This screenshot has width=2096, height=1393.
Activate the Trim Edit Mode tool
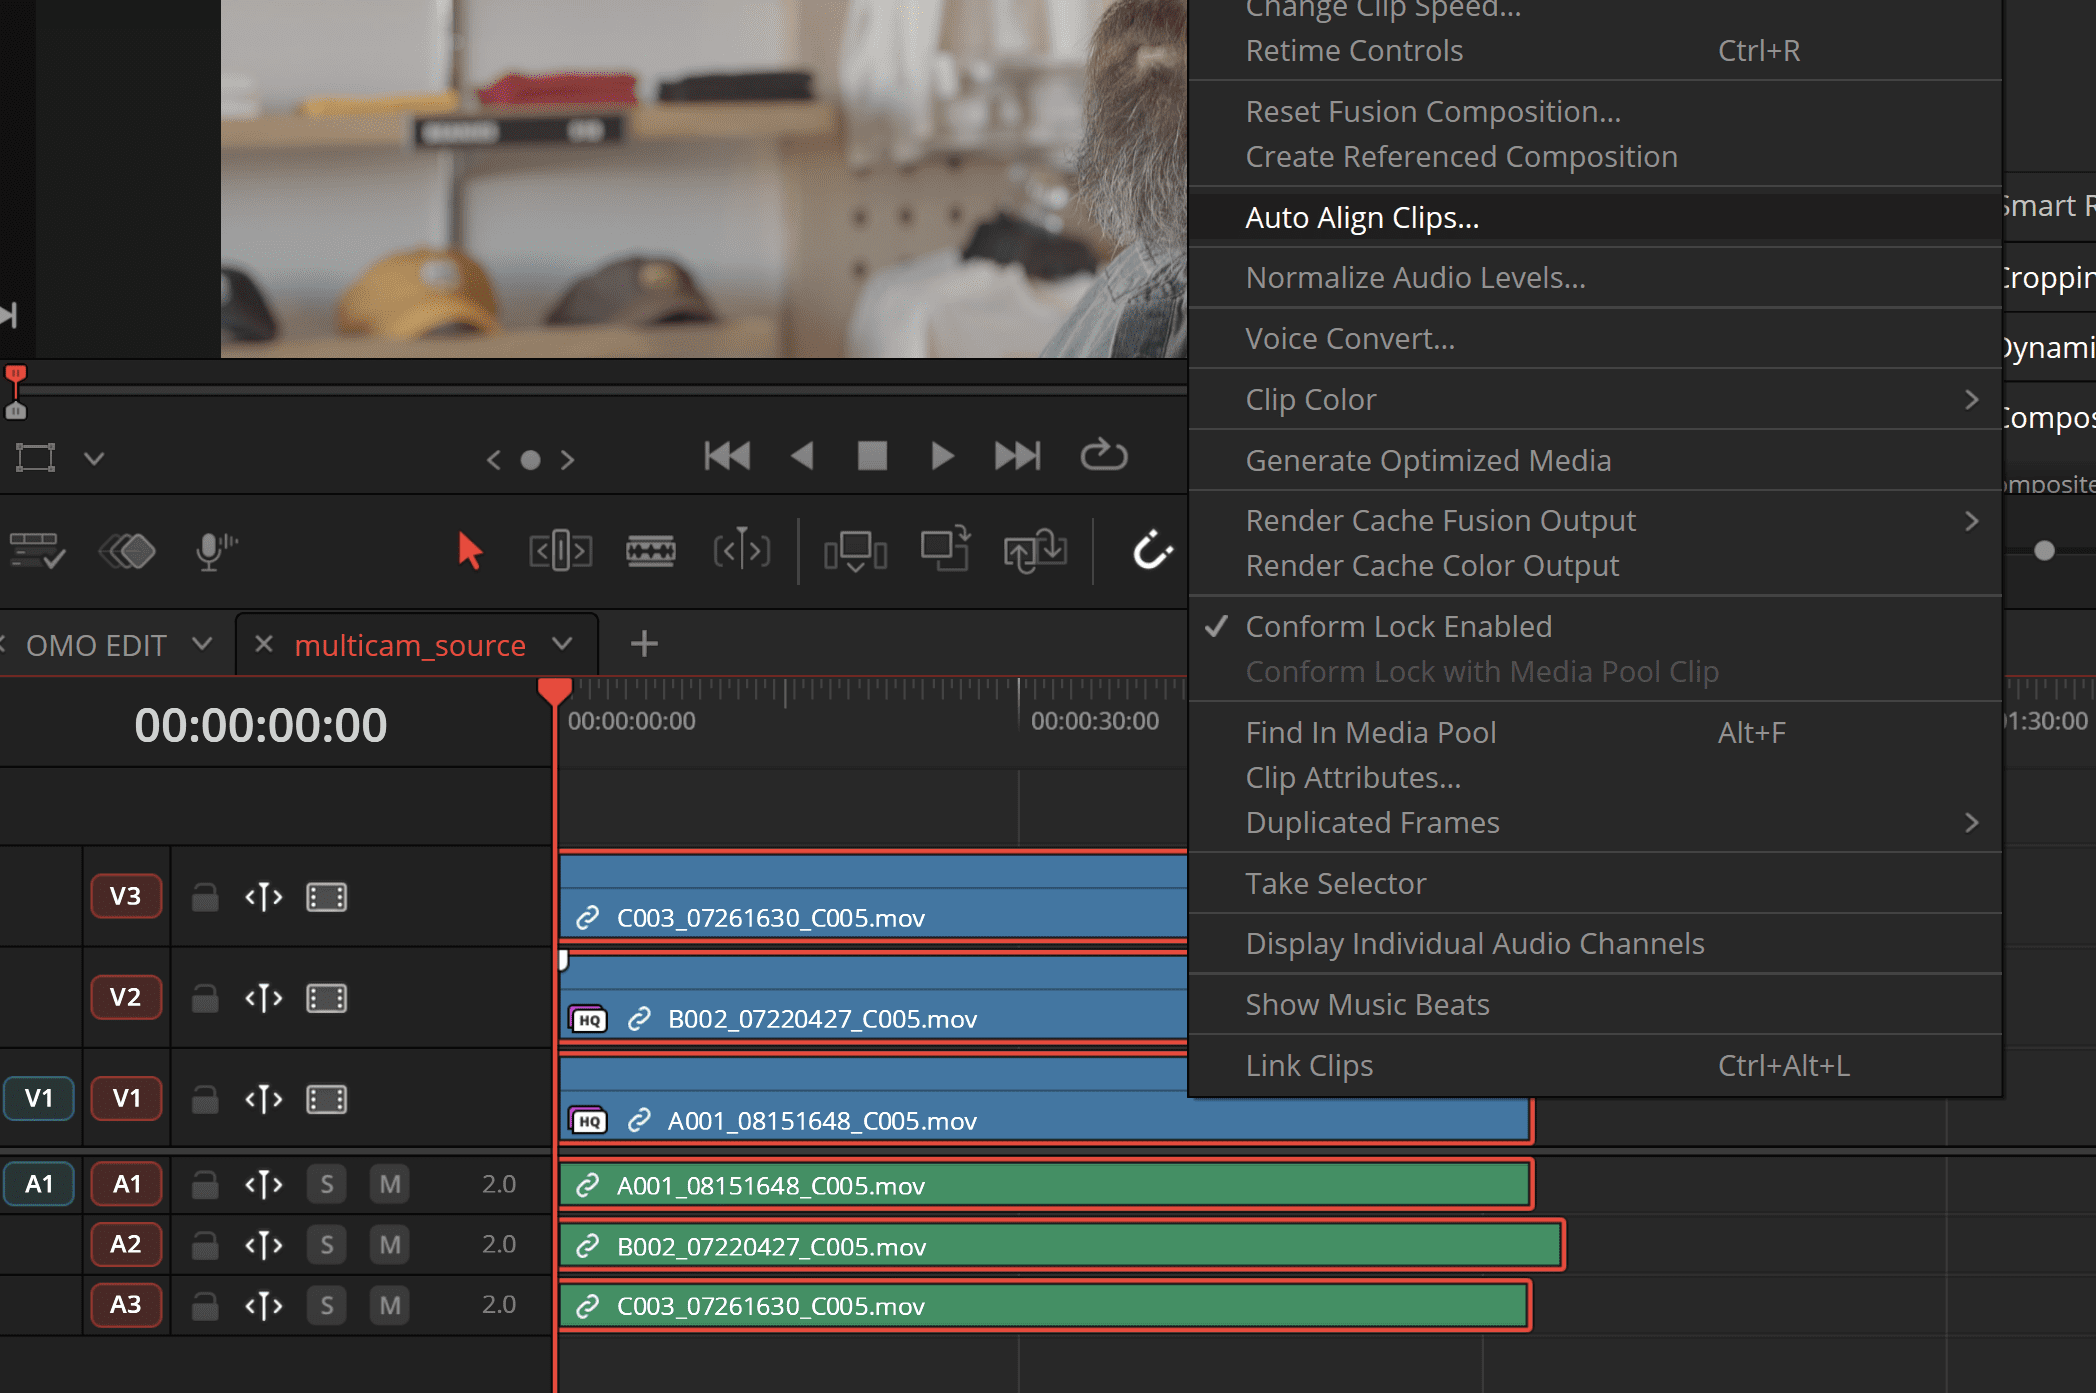560,550
